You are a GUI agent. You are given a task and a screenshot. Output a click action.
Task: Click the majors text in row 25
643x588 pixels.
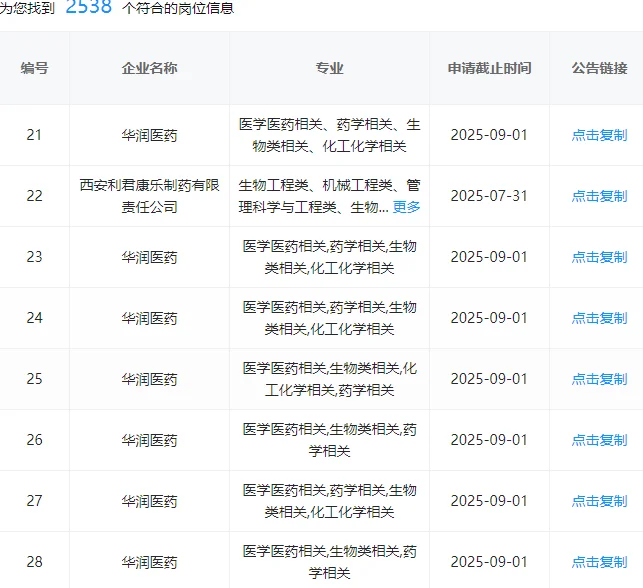[329, 379]
